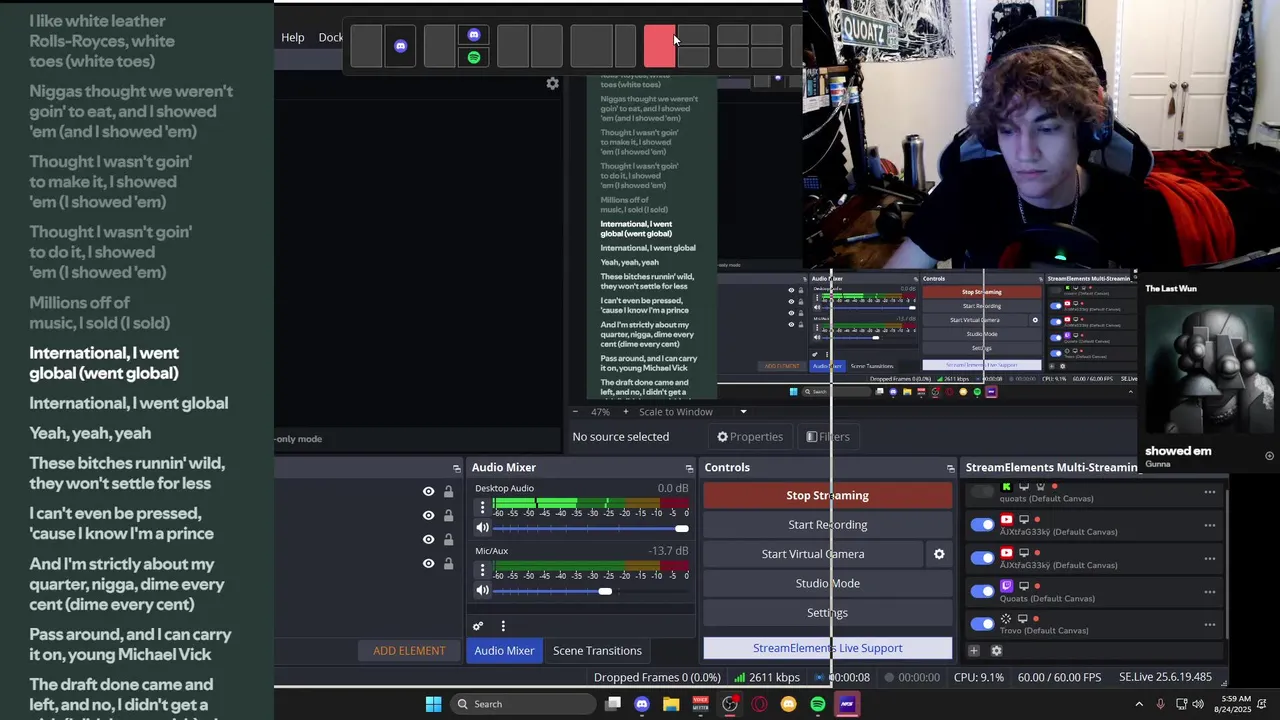Open Desktop Audio three-dot options menu

(x=482, y=508)
